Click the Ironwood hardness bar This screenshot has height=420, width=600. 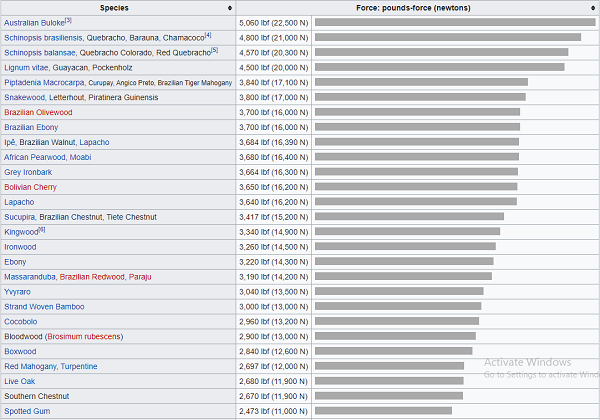pos(405,247)
